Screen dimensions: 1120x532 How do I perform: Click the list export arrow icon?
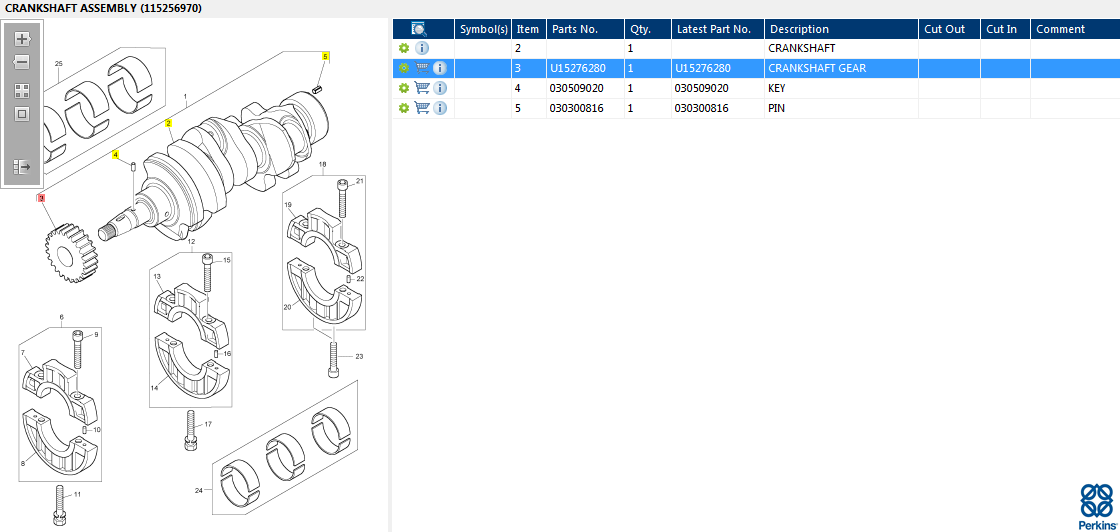tap(21, 167)
